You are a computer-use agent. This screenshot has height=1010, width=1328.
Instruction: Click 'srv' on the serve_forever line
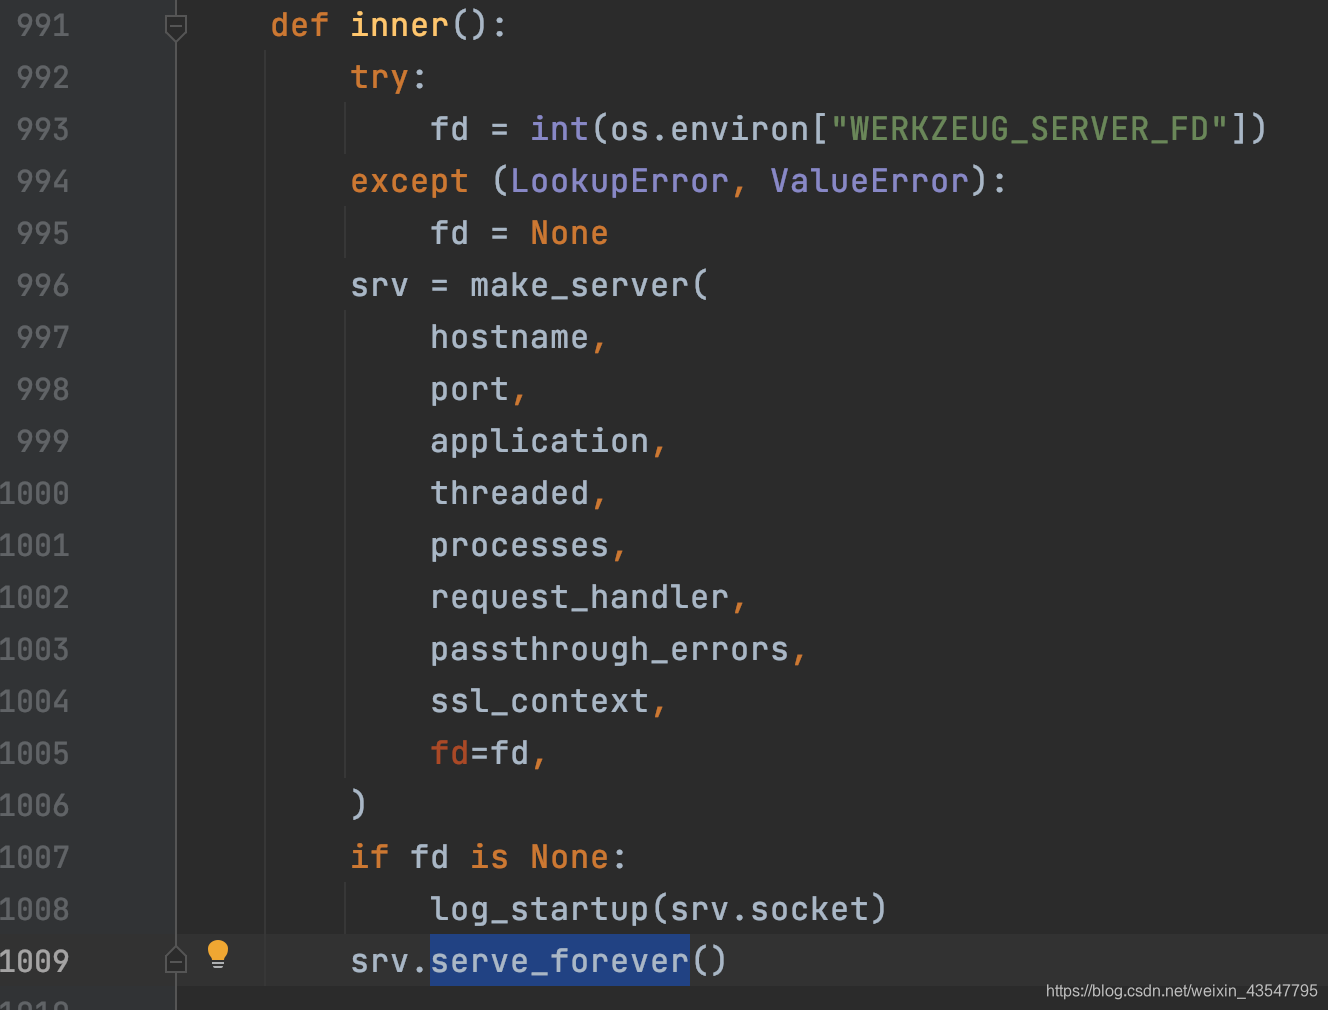click(379, 962)
